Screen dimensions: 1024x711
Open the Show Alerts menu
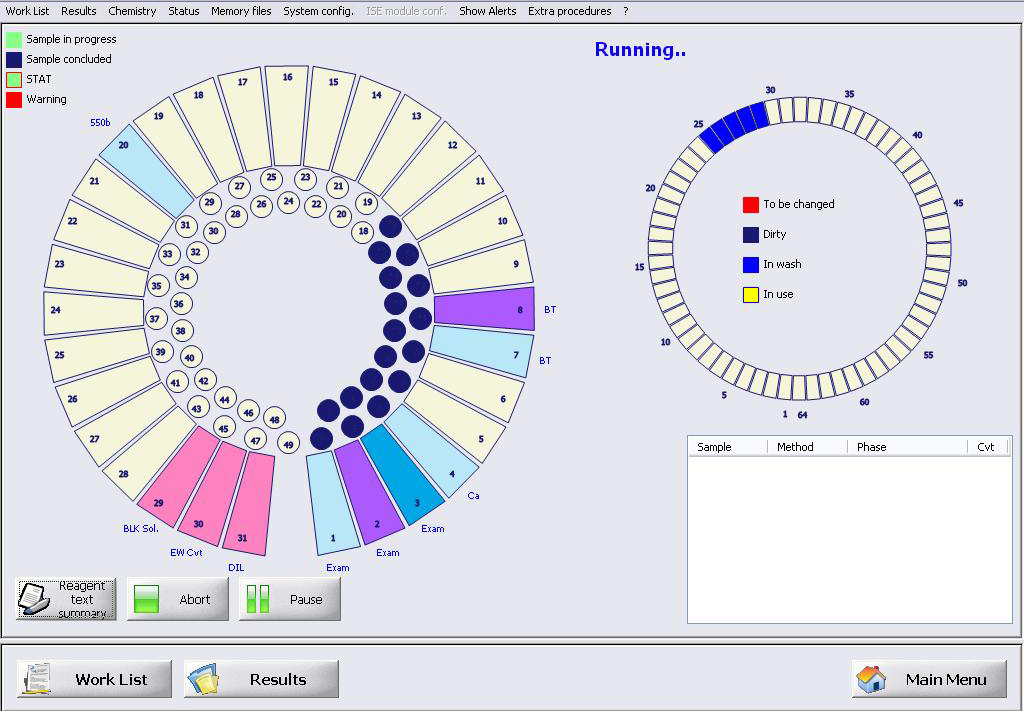pyautogui.click(x=487, y=11)
